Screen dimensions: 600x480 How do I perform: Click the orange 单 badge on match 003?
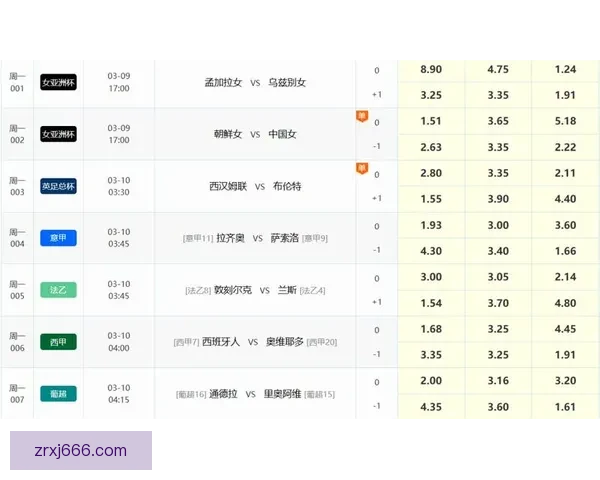pos(362,168)
